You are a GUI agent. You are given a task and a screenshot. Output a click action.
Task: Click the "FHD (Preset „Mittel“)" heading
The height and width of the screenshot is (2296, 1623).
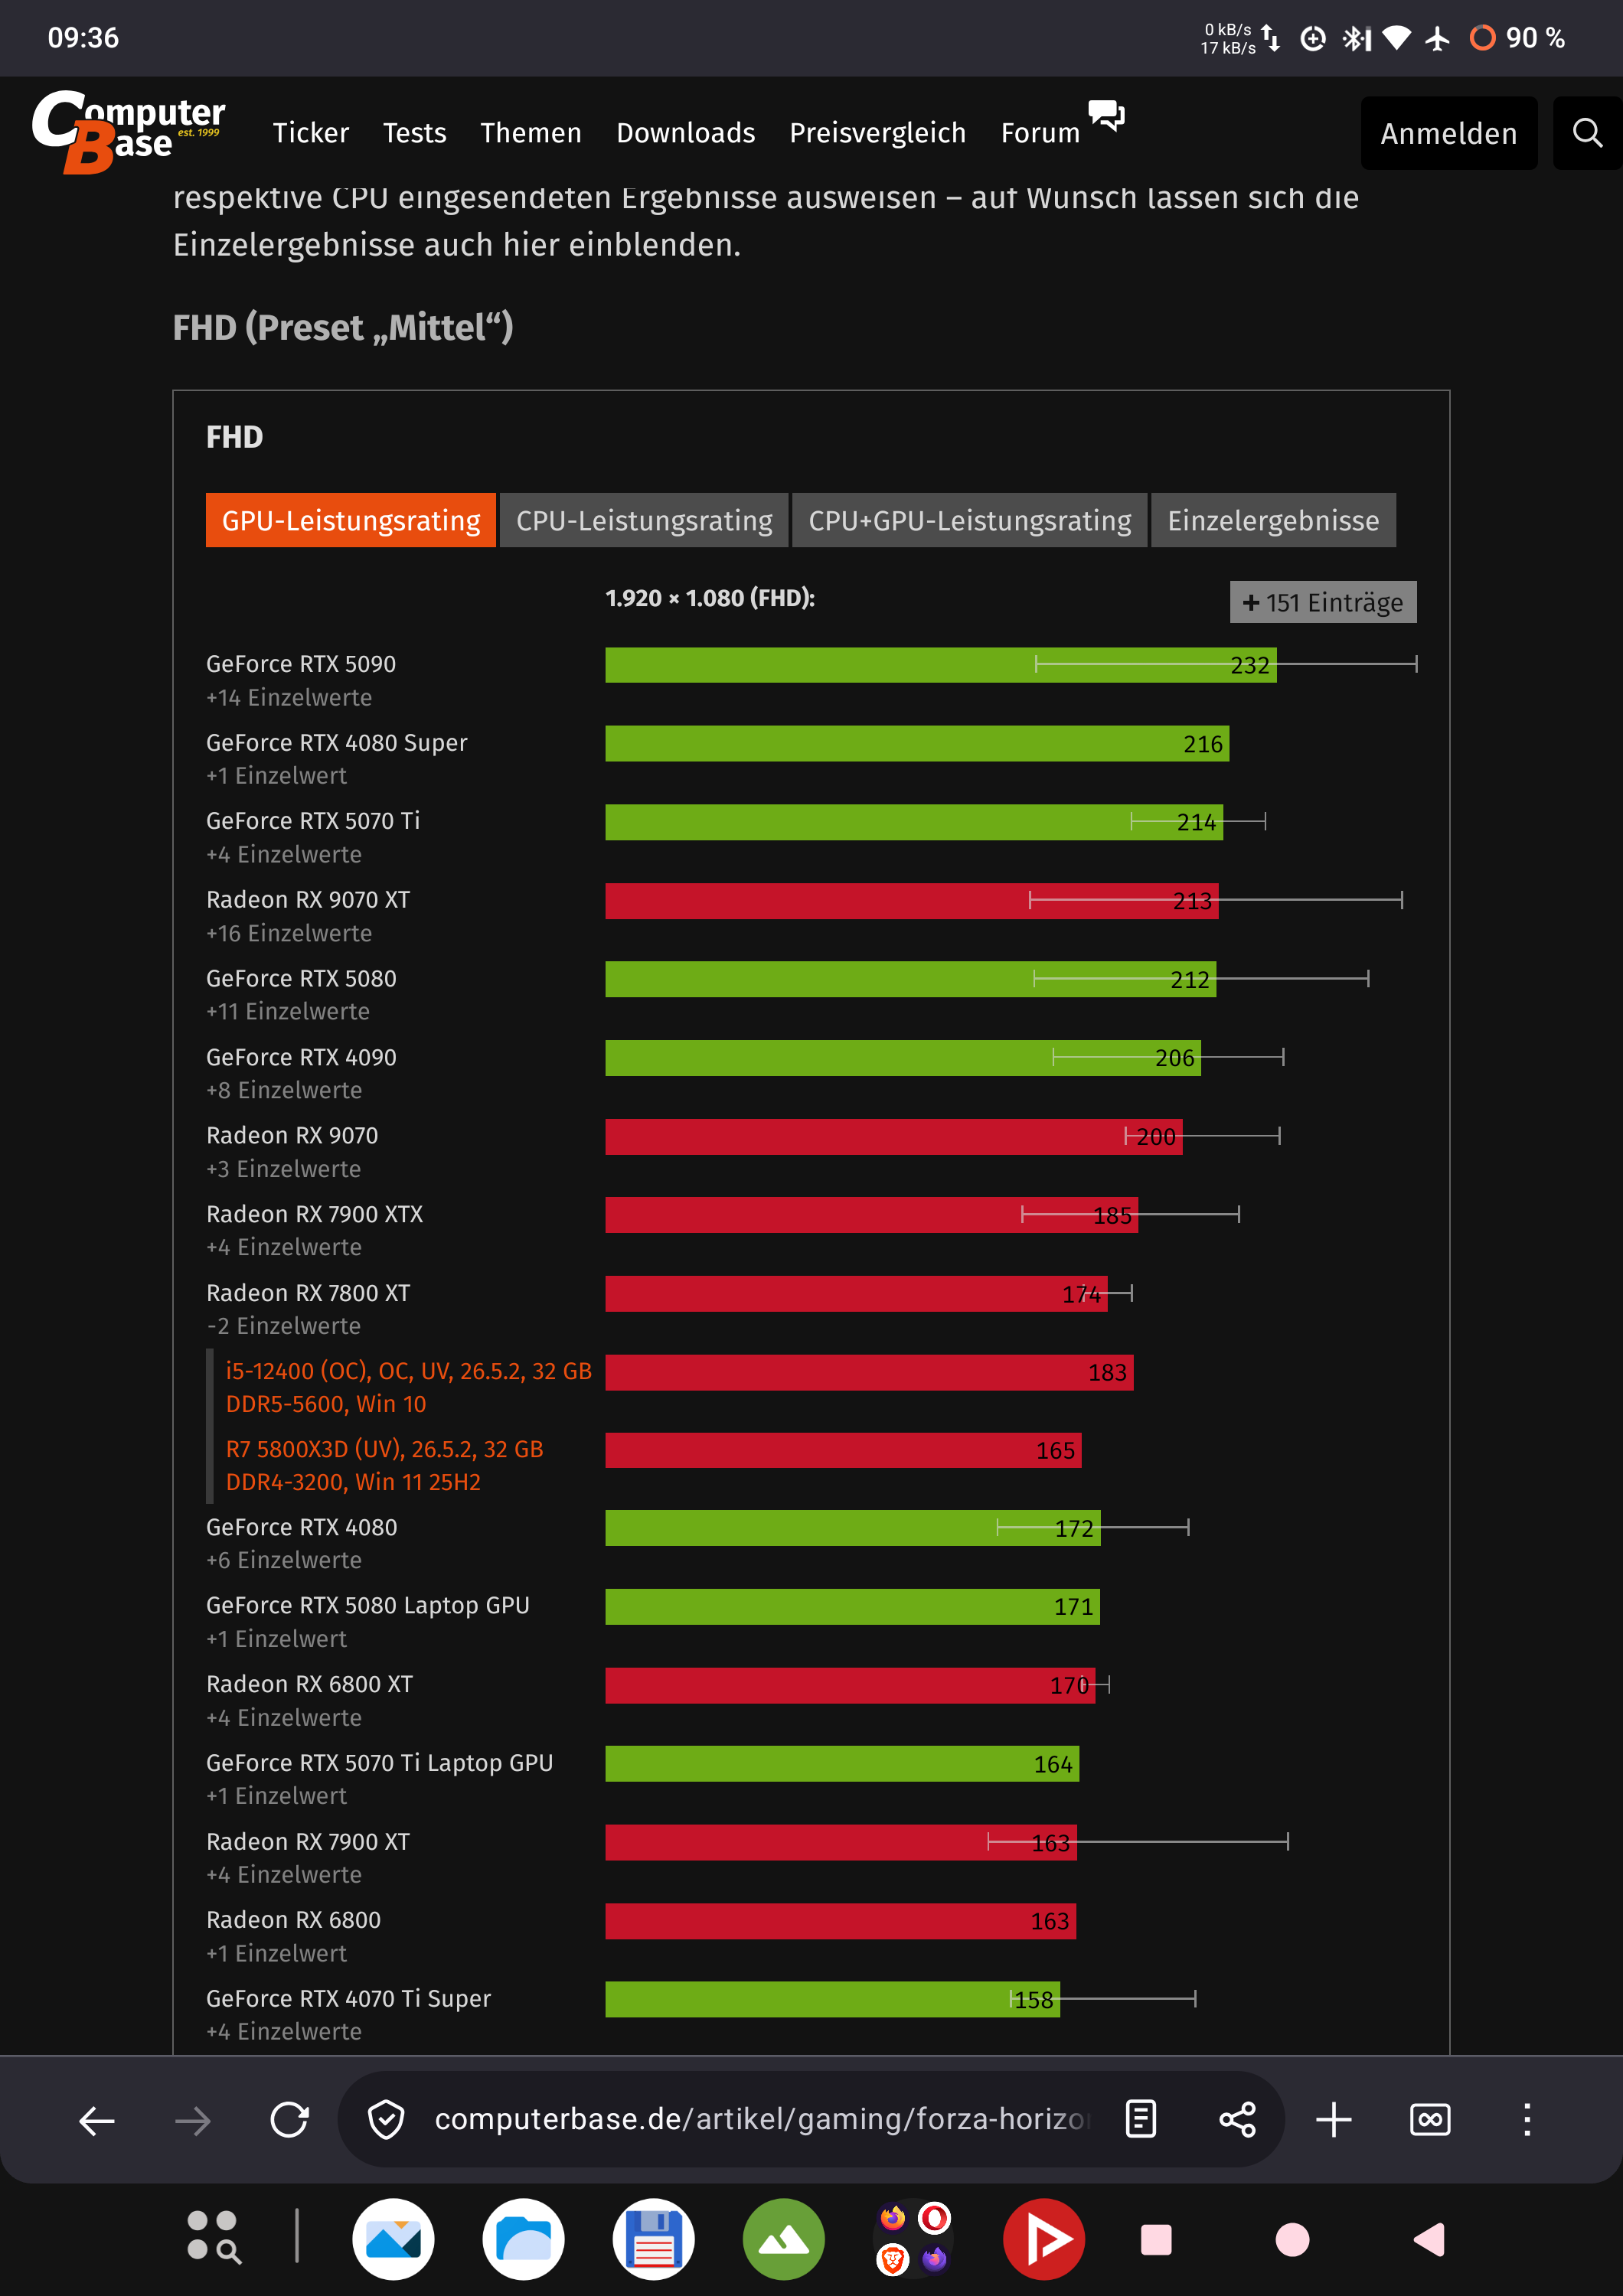[x=343, y=327]
